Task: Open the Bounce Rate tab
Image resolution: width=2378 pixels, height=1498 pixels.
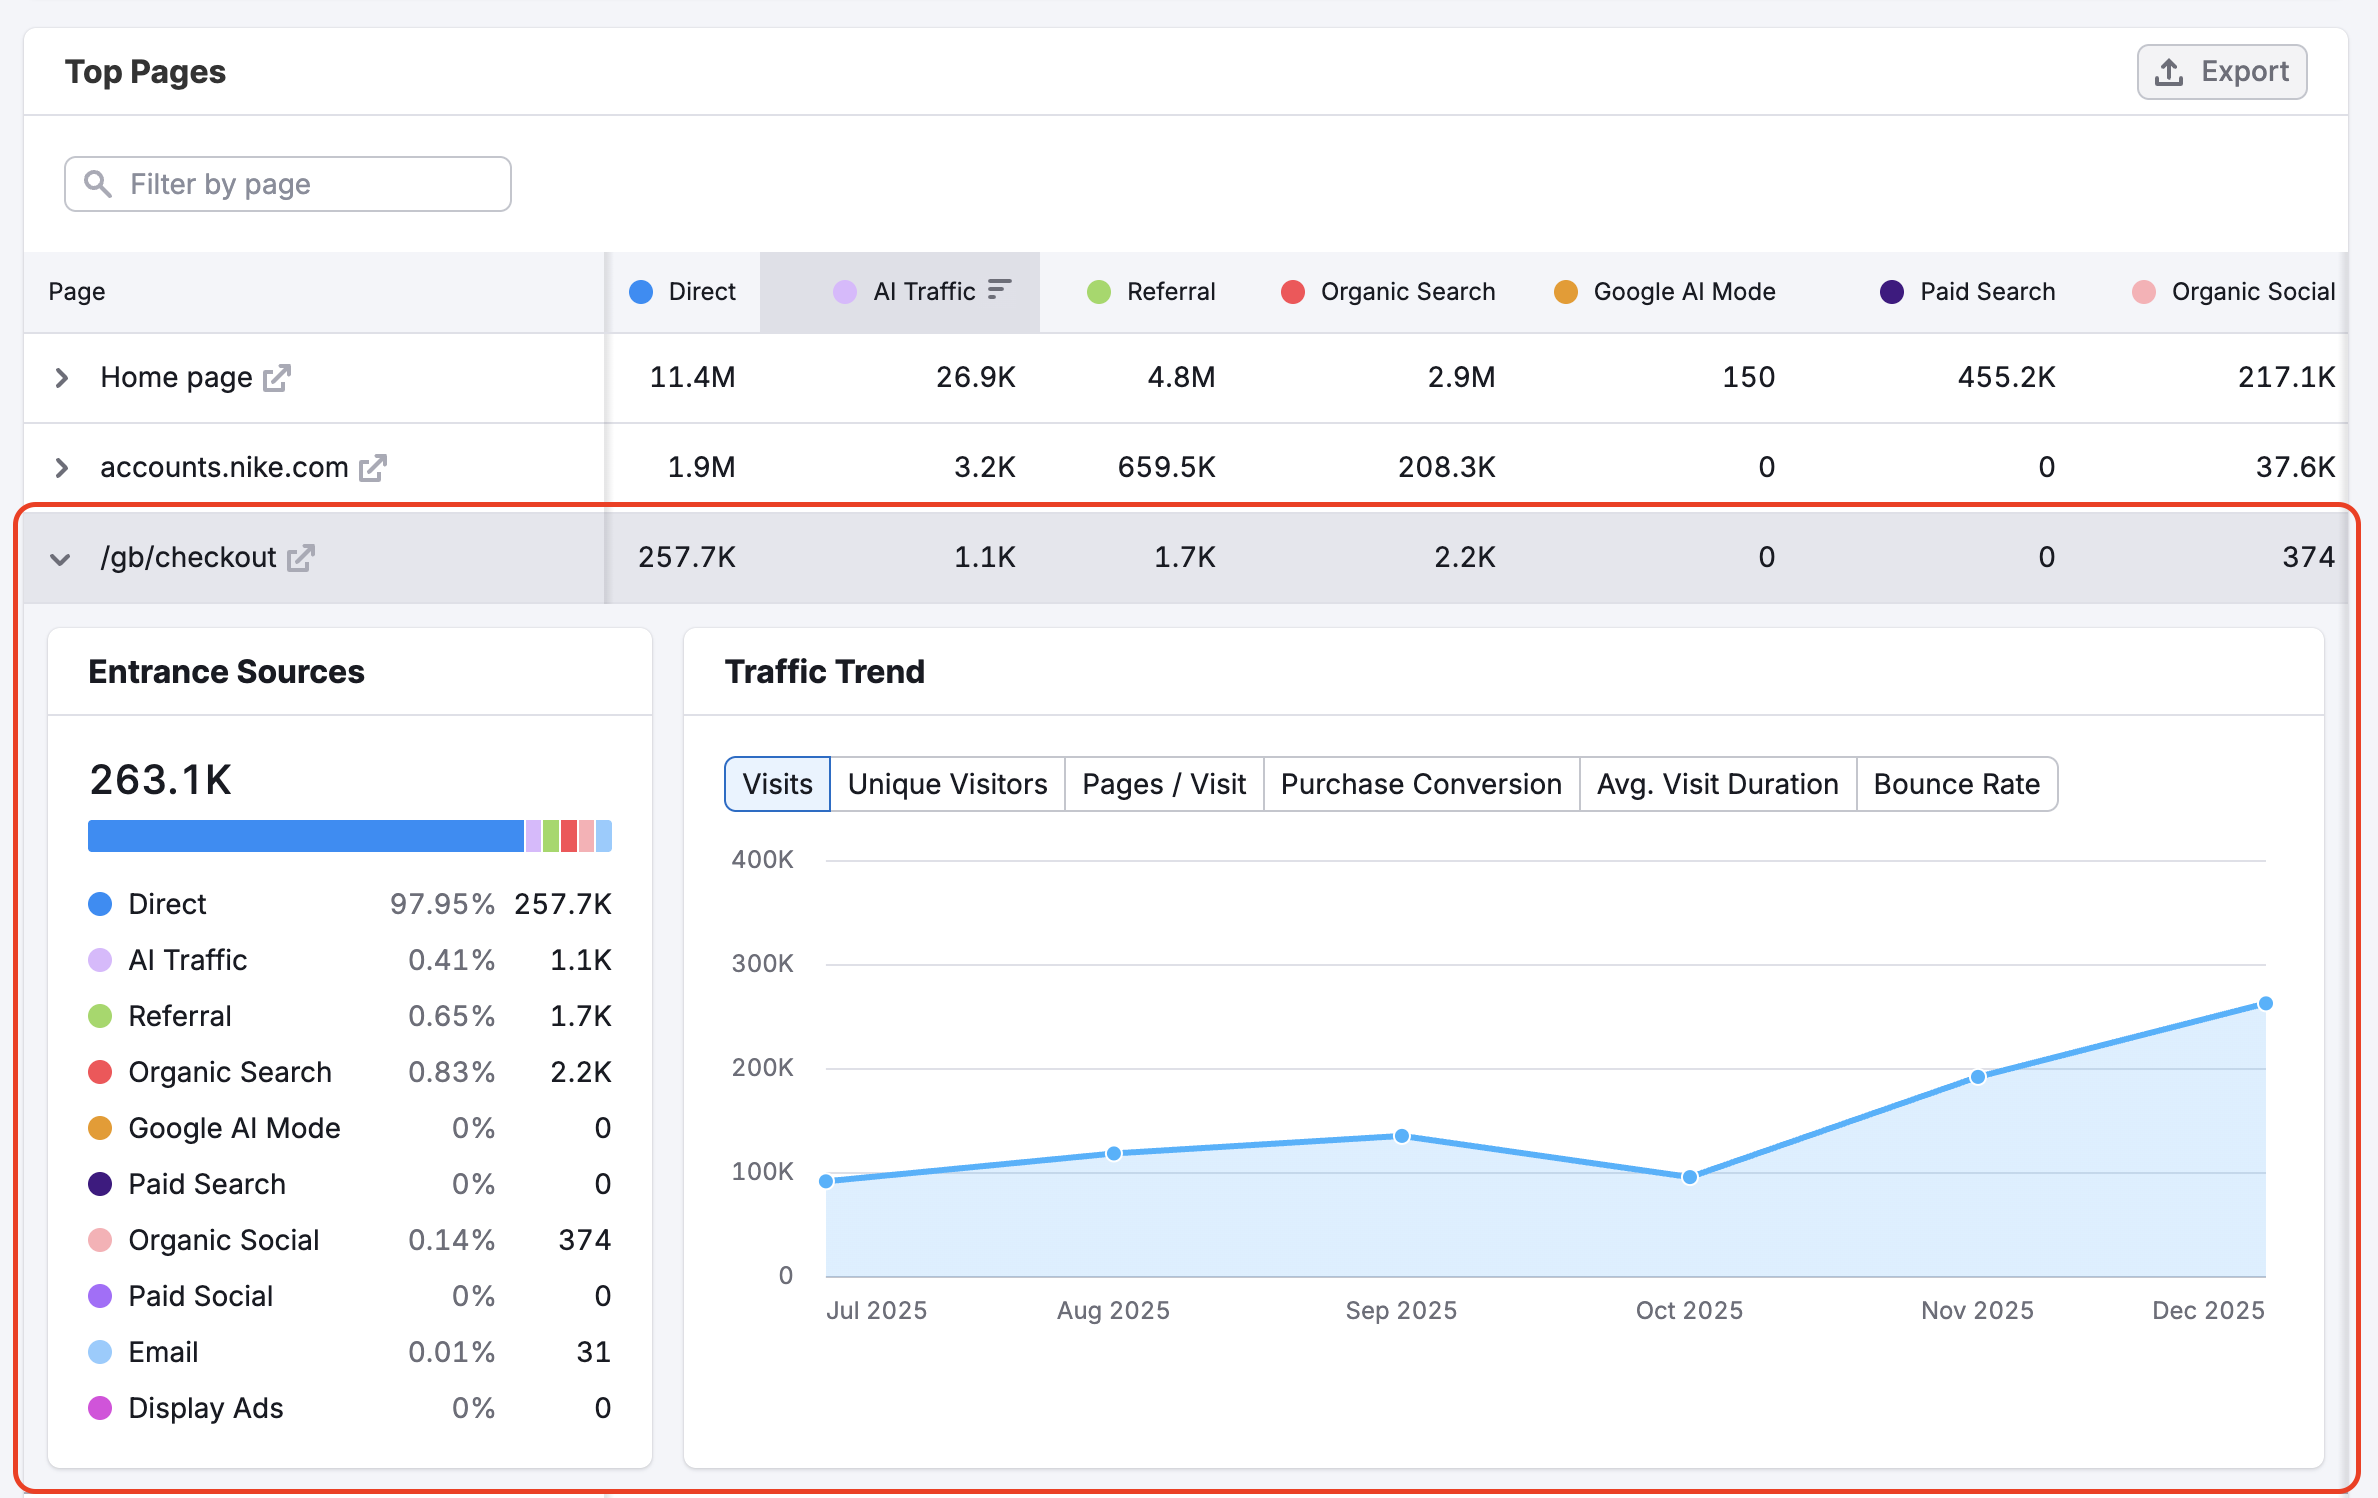Action: 1956,783
